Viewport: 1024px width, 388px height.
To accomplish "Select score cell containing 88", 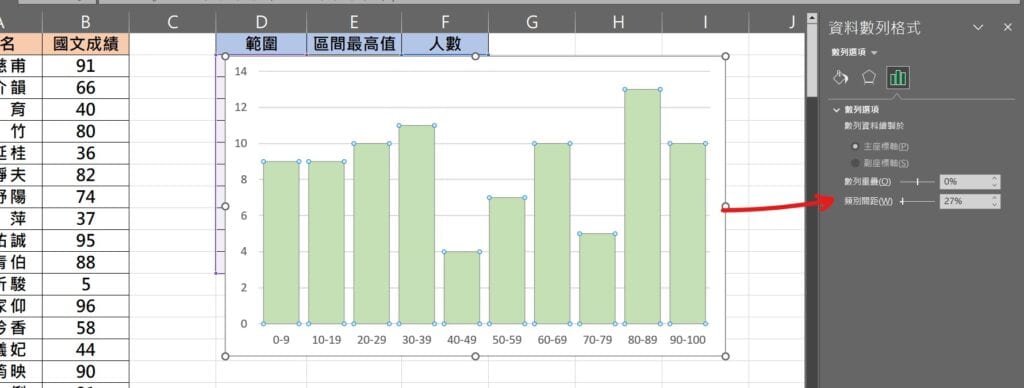I will pos(86,263).
